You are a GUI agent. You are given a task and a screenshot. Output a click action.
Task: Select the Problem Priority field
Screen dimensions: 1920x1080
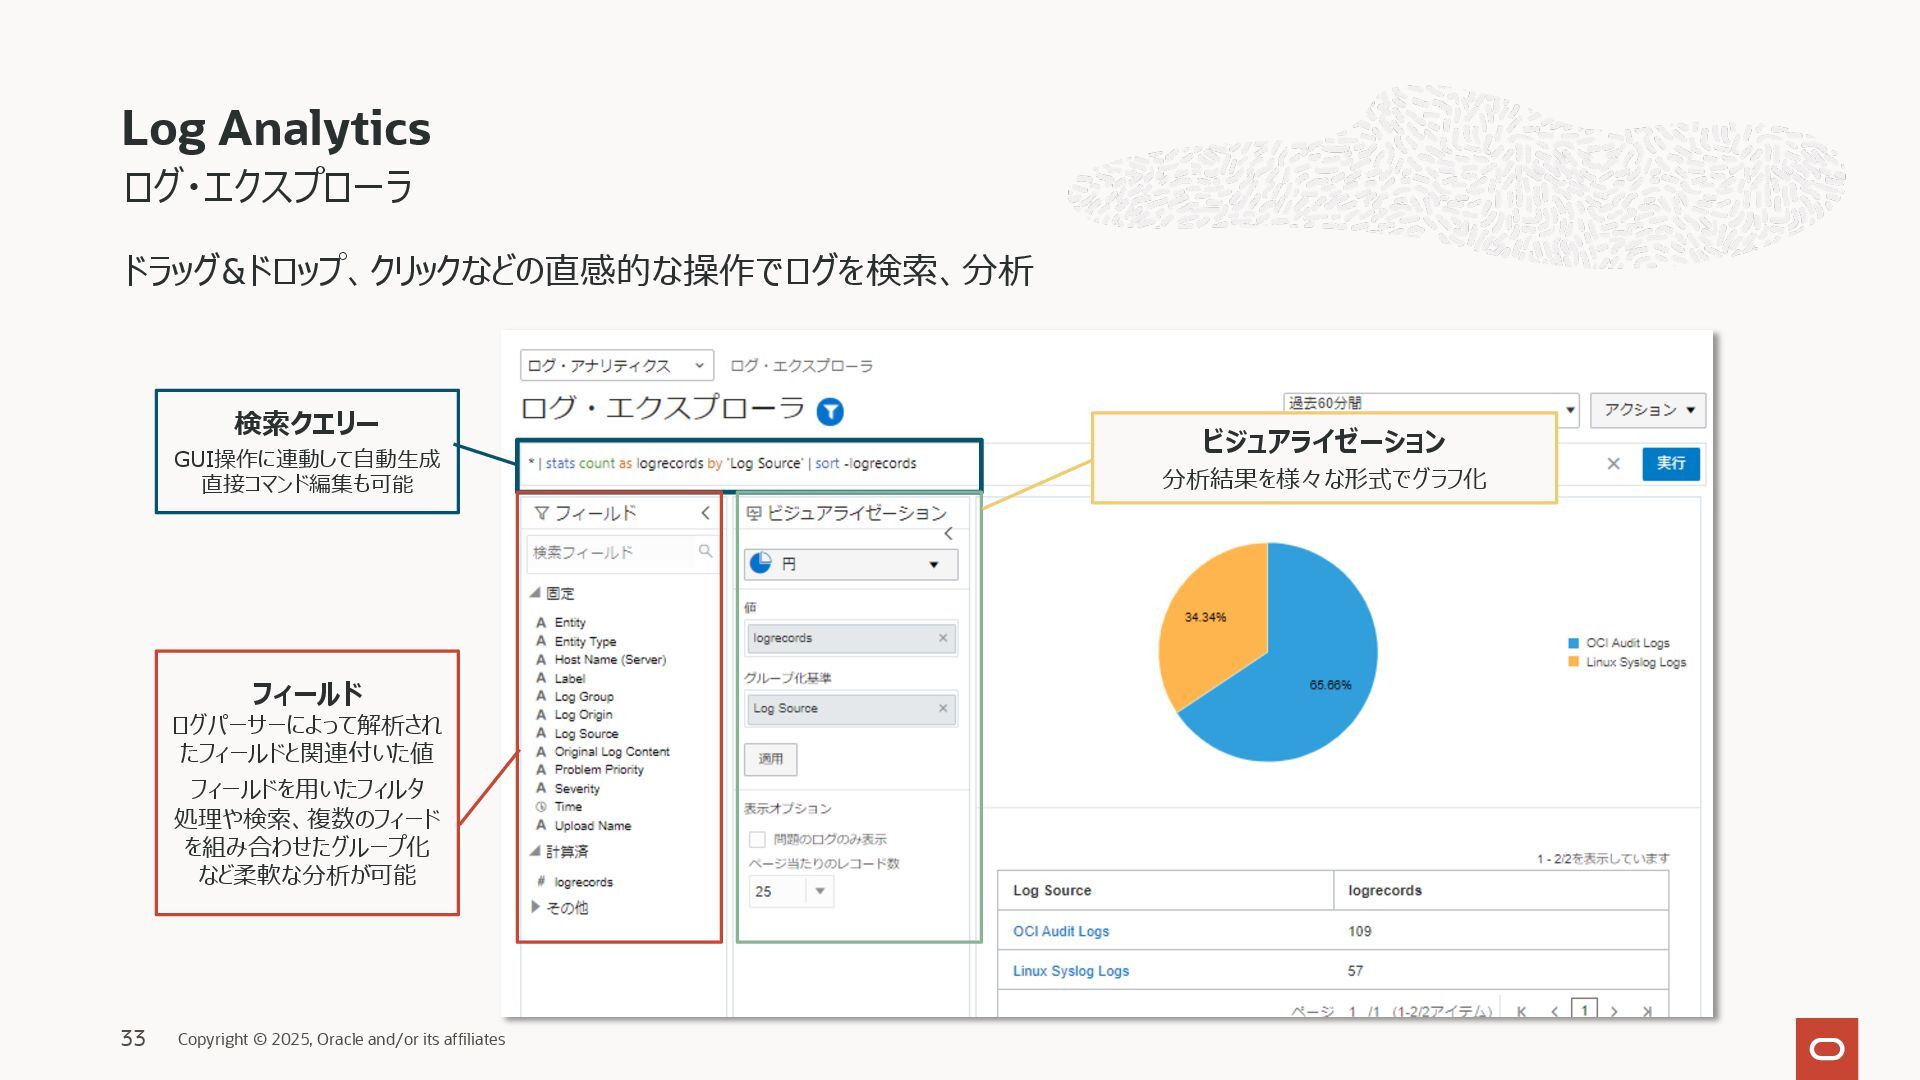599,769
